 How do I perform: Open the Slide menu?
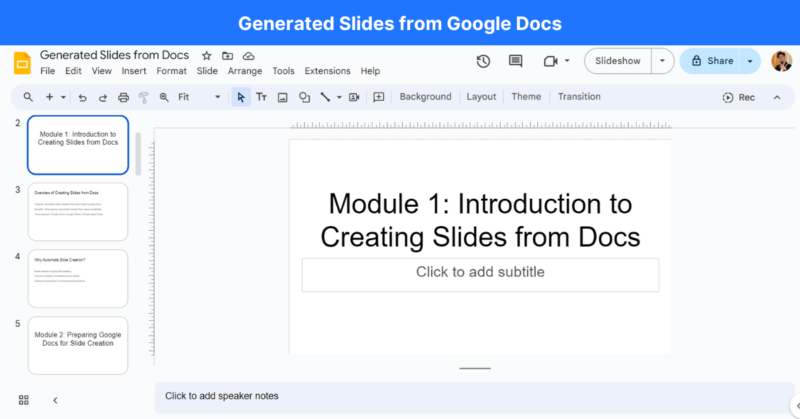[207, 71]
